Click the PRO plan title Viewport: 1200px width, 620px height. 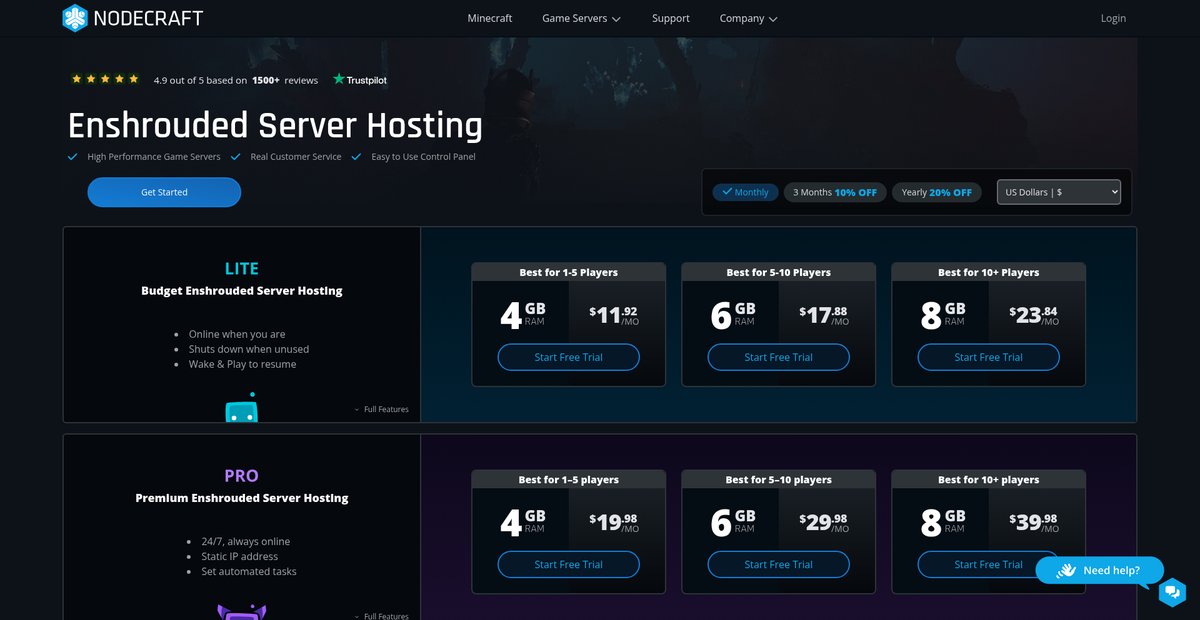pyautogui.click(x=242, y=475)
